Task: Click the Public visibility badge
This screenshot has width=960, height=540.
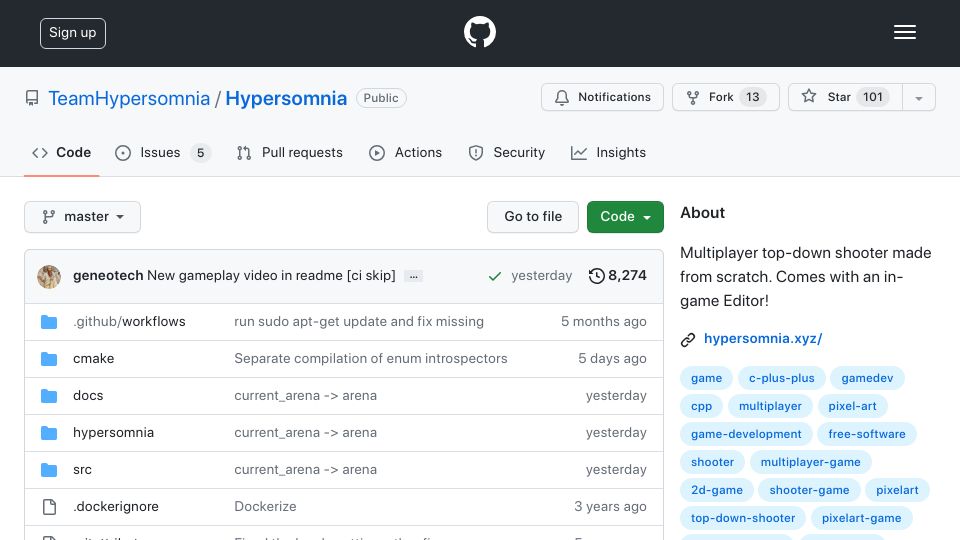Action: click(381, 98)
